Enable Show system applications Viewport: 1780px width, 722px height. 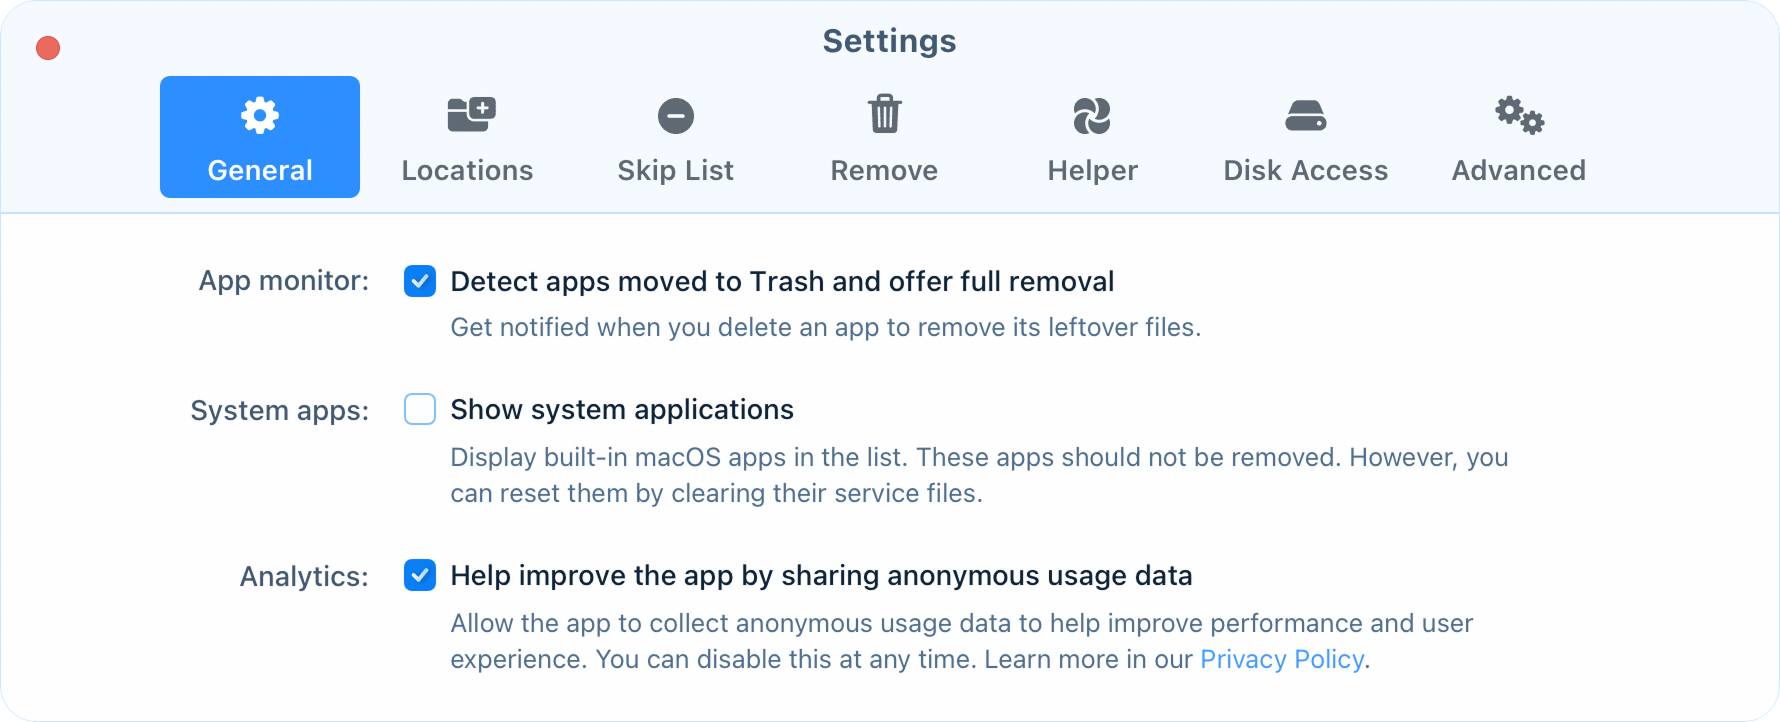(420, 409)
